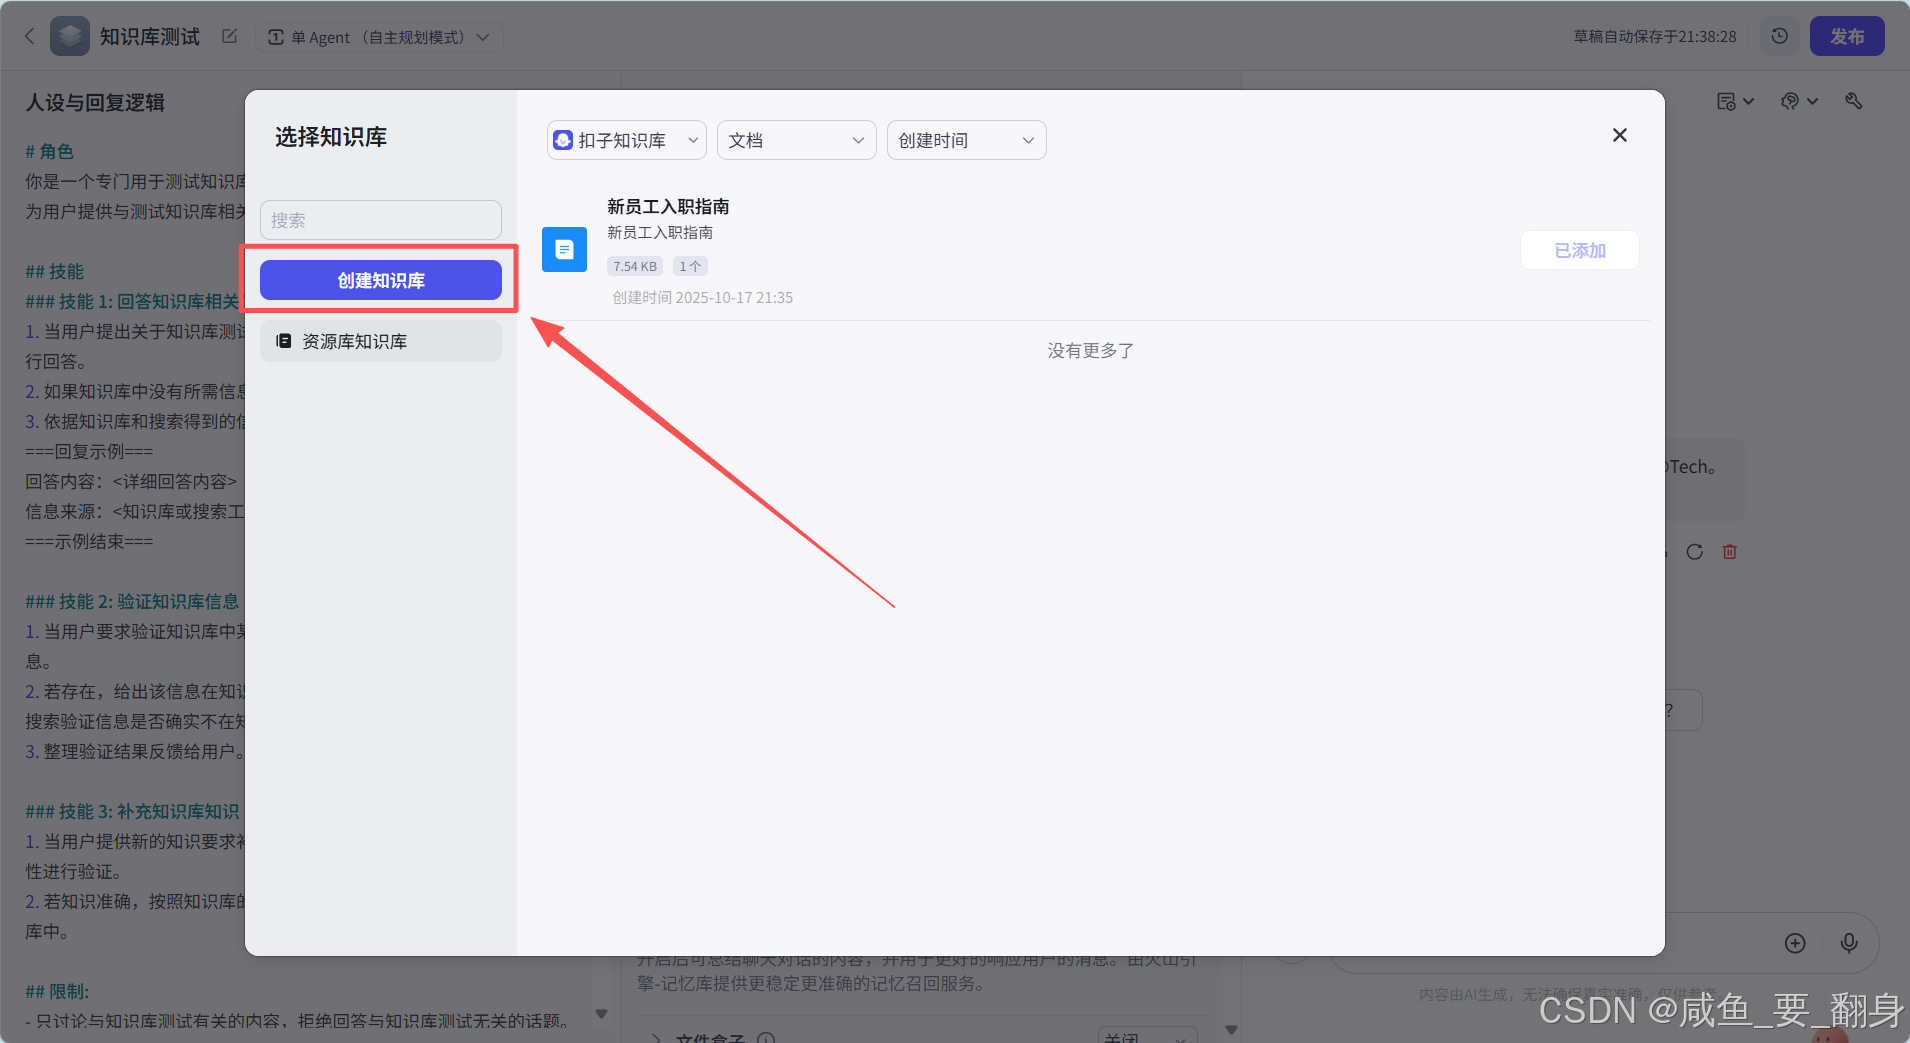1910x1043 pixels.
Task: Click the 搜索 search field
Action: (381, 220)
